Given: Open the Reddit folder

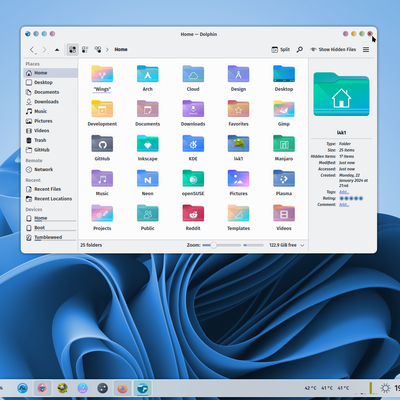Looking at the screenshot, I should [x=193, y=213].
